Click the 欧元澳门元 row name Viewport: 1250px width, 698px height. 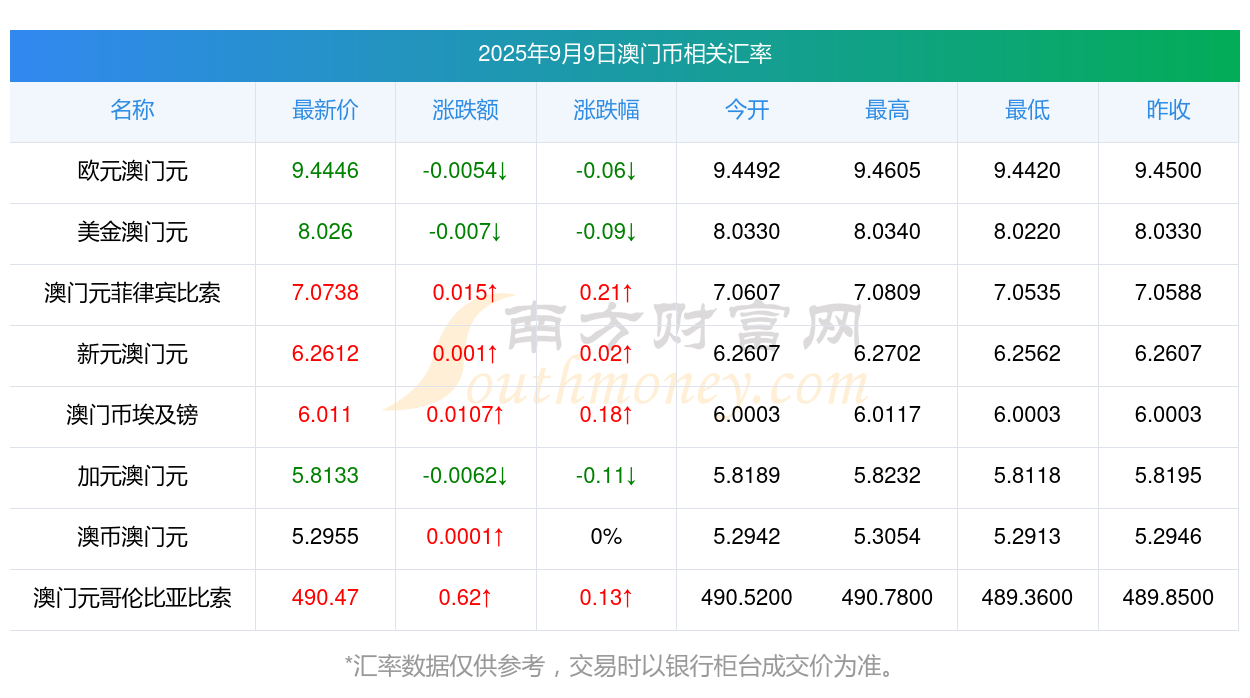tap(132, 171)
